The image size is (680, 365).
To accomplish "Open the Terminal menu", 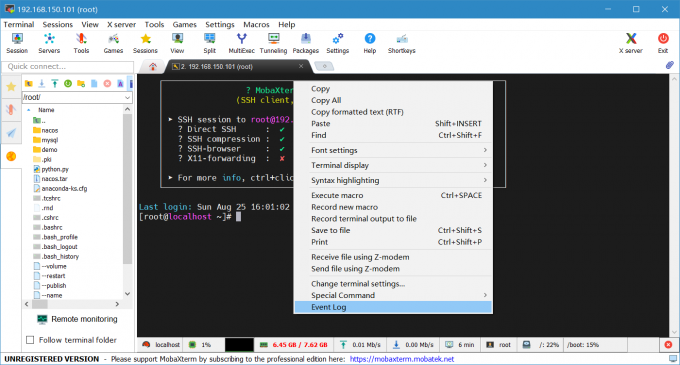I will [x=19, y=25].
